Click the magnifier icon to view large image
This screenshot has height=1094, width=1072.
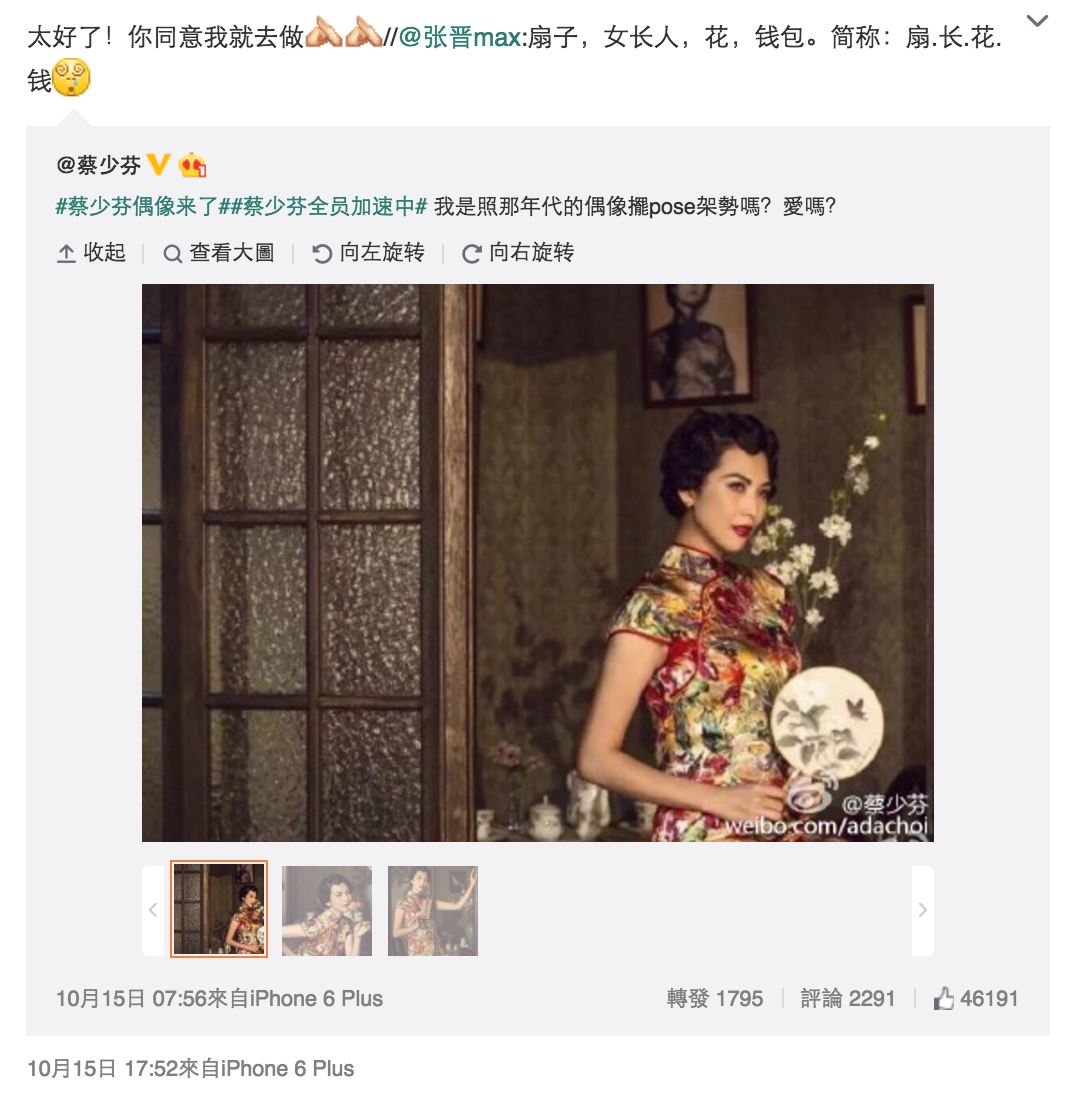pyautogui.click(x=172, y=253)
